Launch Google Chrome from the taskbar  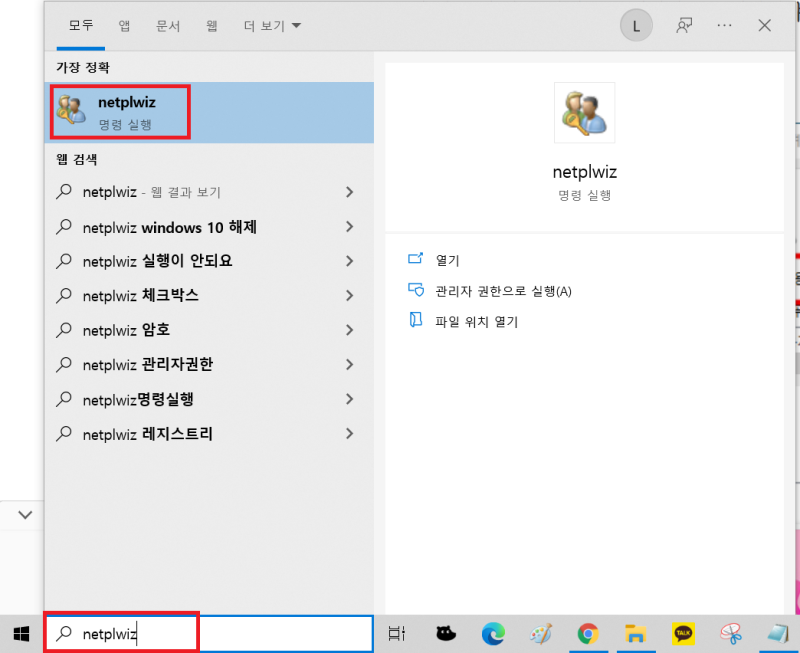[x=589, y=633]
